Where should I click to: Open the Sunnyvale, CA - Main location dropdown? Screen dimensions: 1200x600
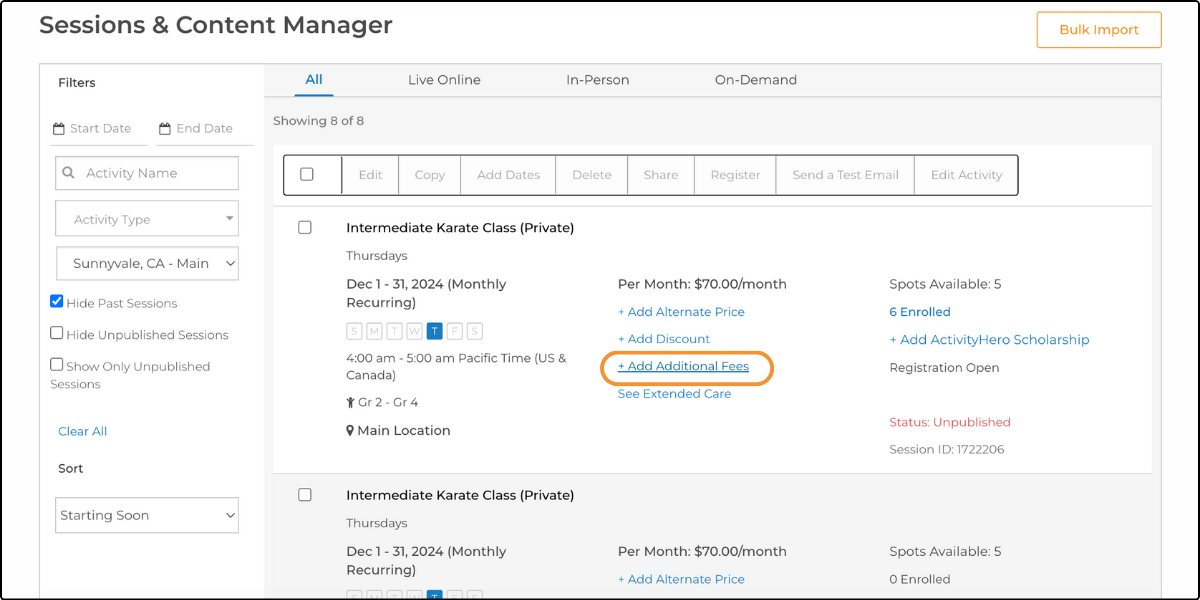(147, 264)
